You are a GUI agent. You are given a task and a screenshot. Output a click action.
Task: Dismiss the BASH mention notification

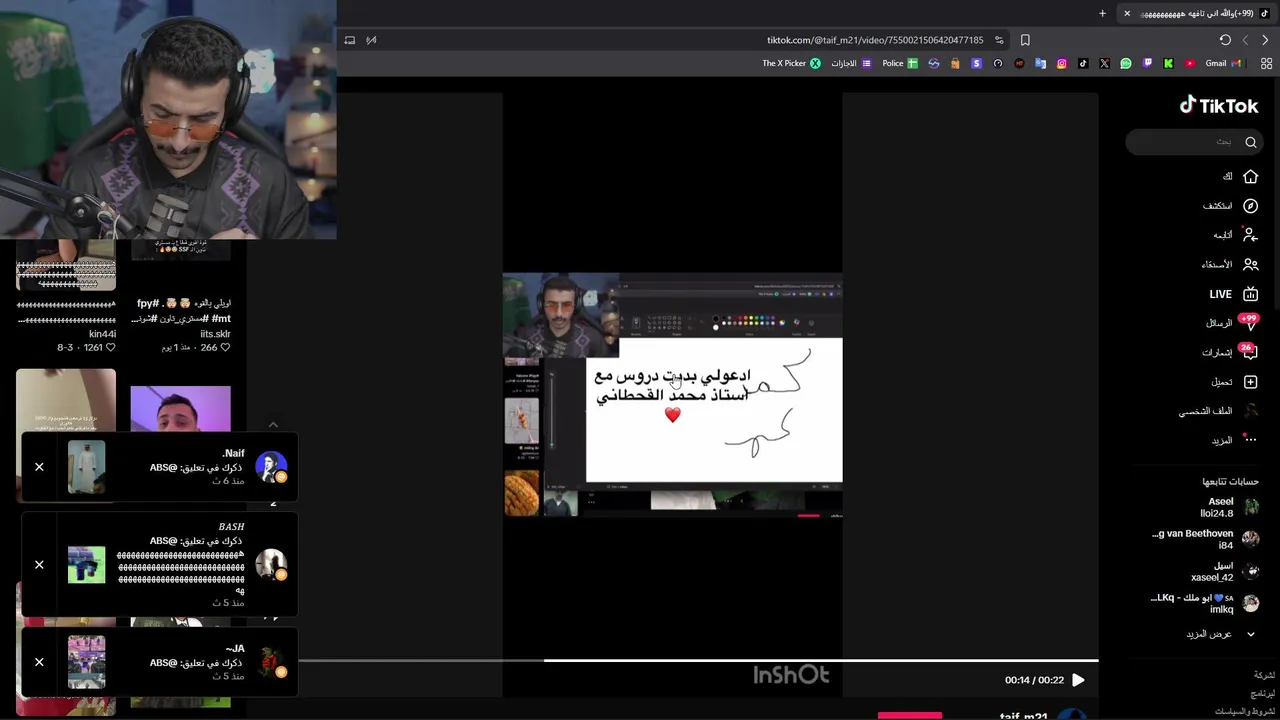coord(39,565)
